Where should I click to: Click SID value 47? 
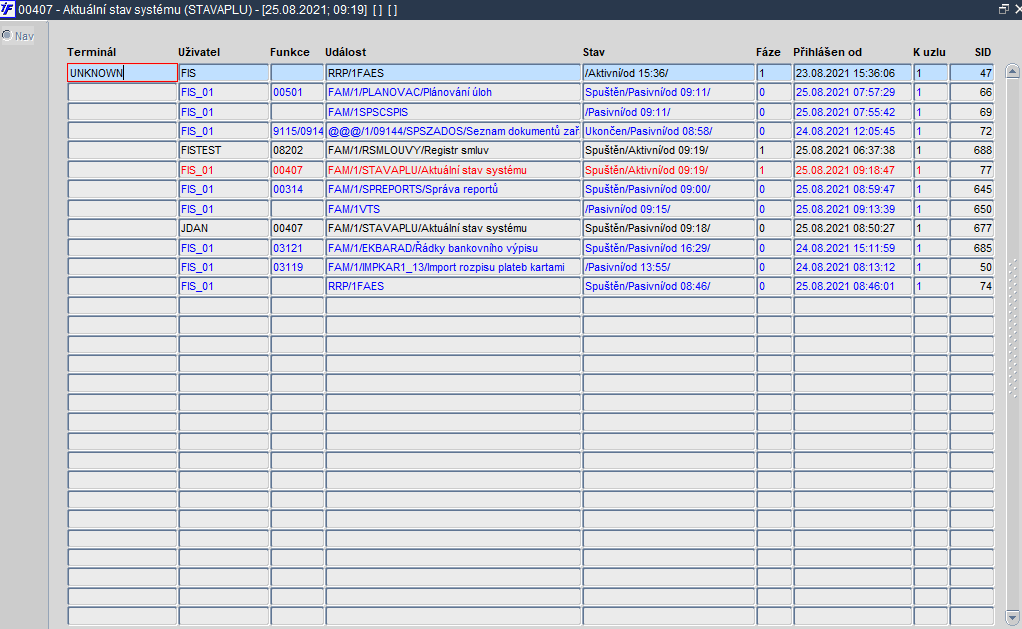click(971, 72)
